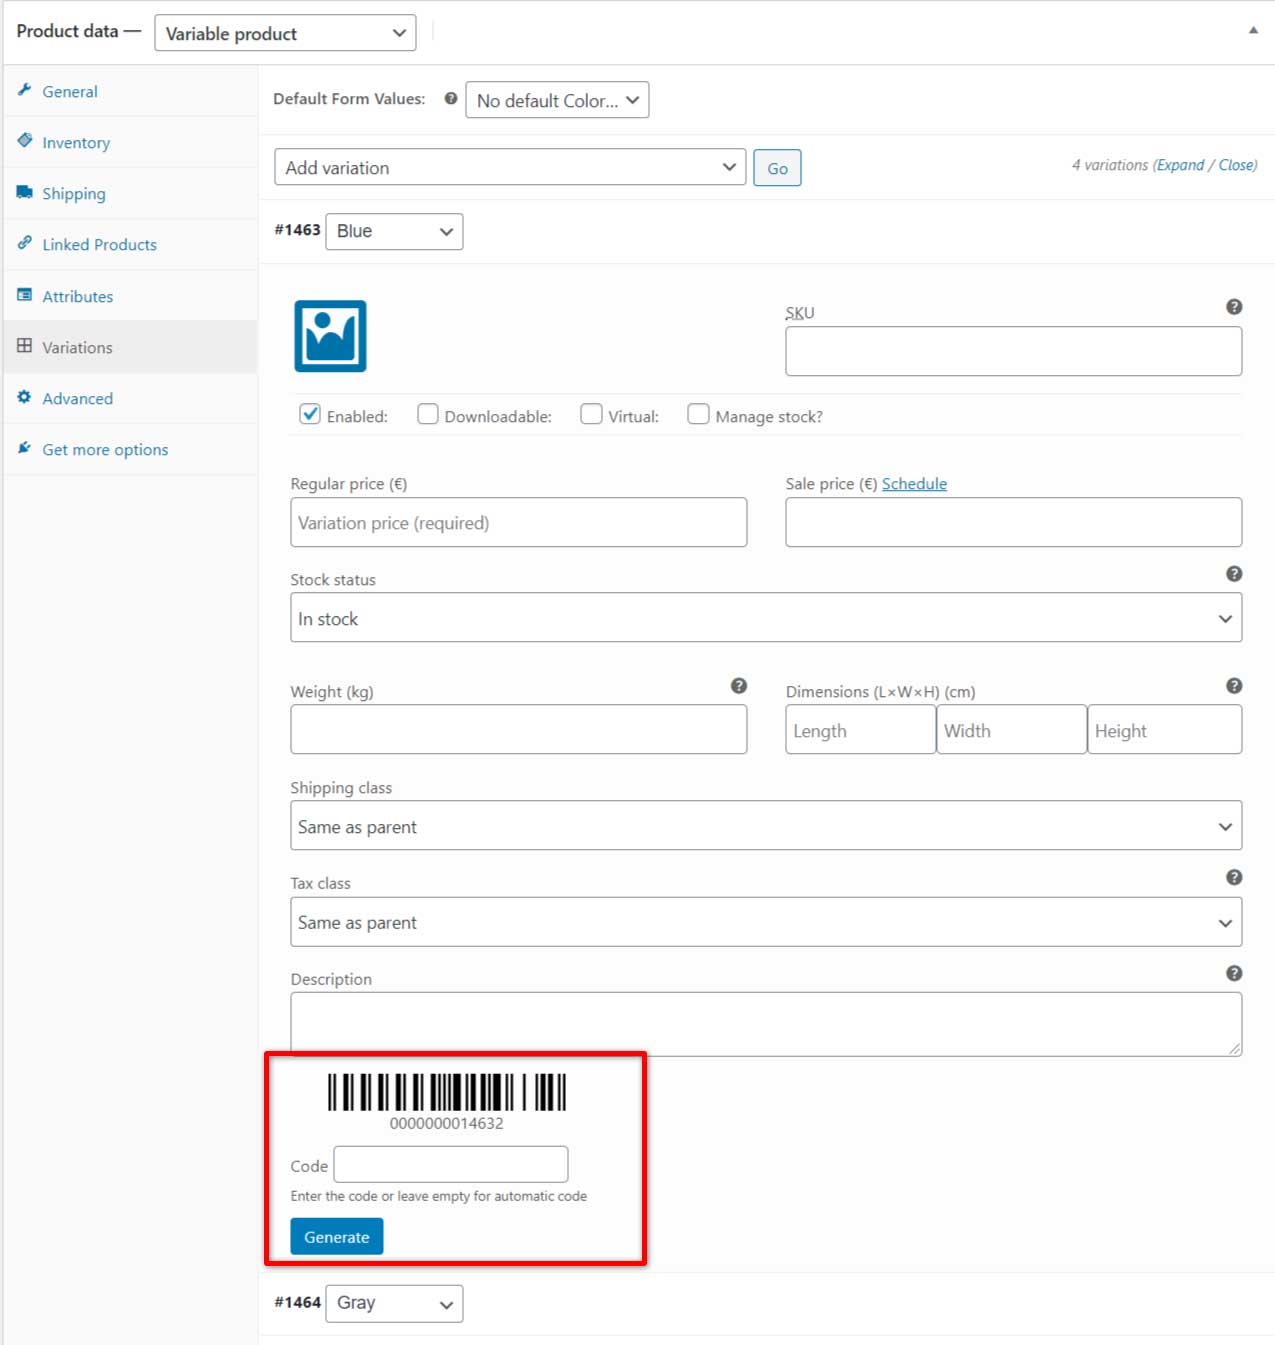Focus the Regular price input field
Screen dimensions: 1275x1345
519,522
